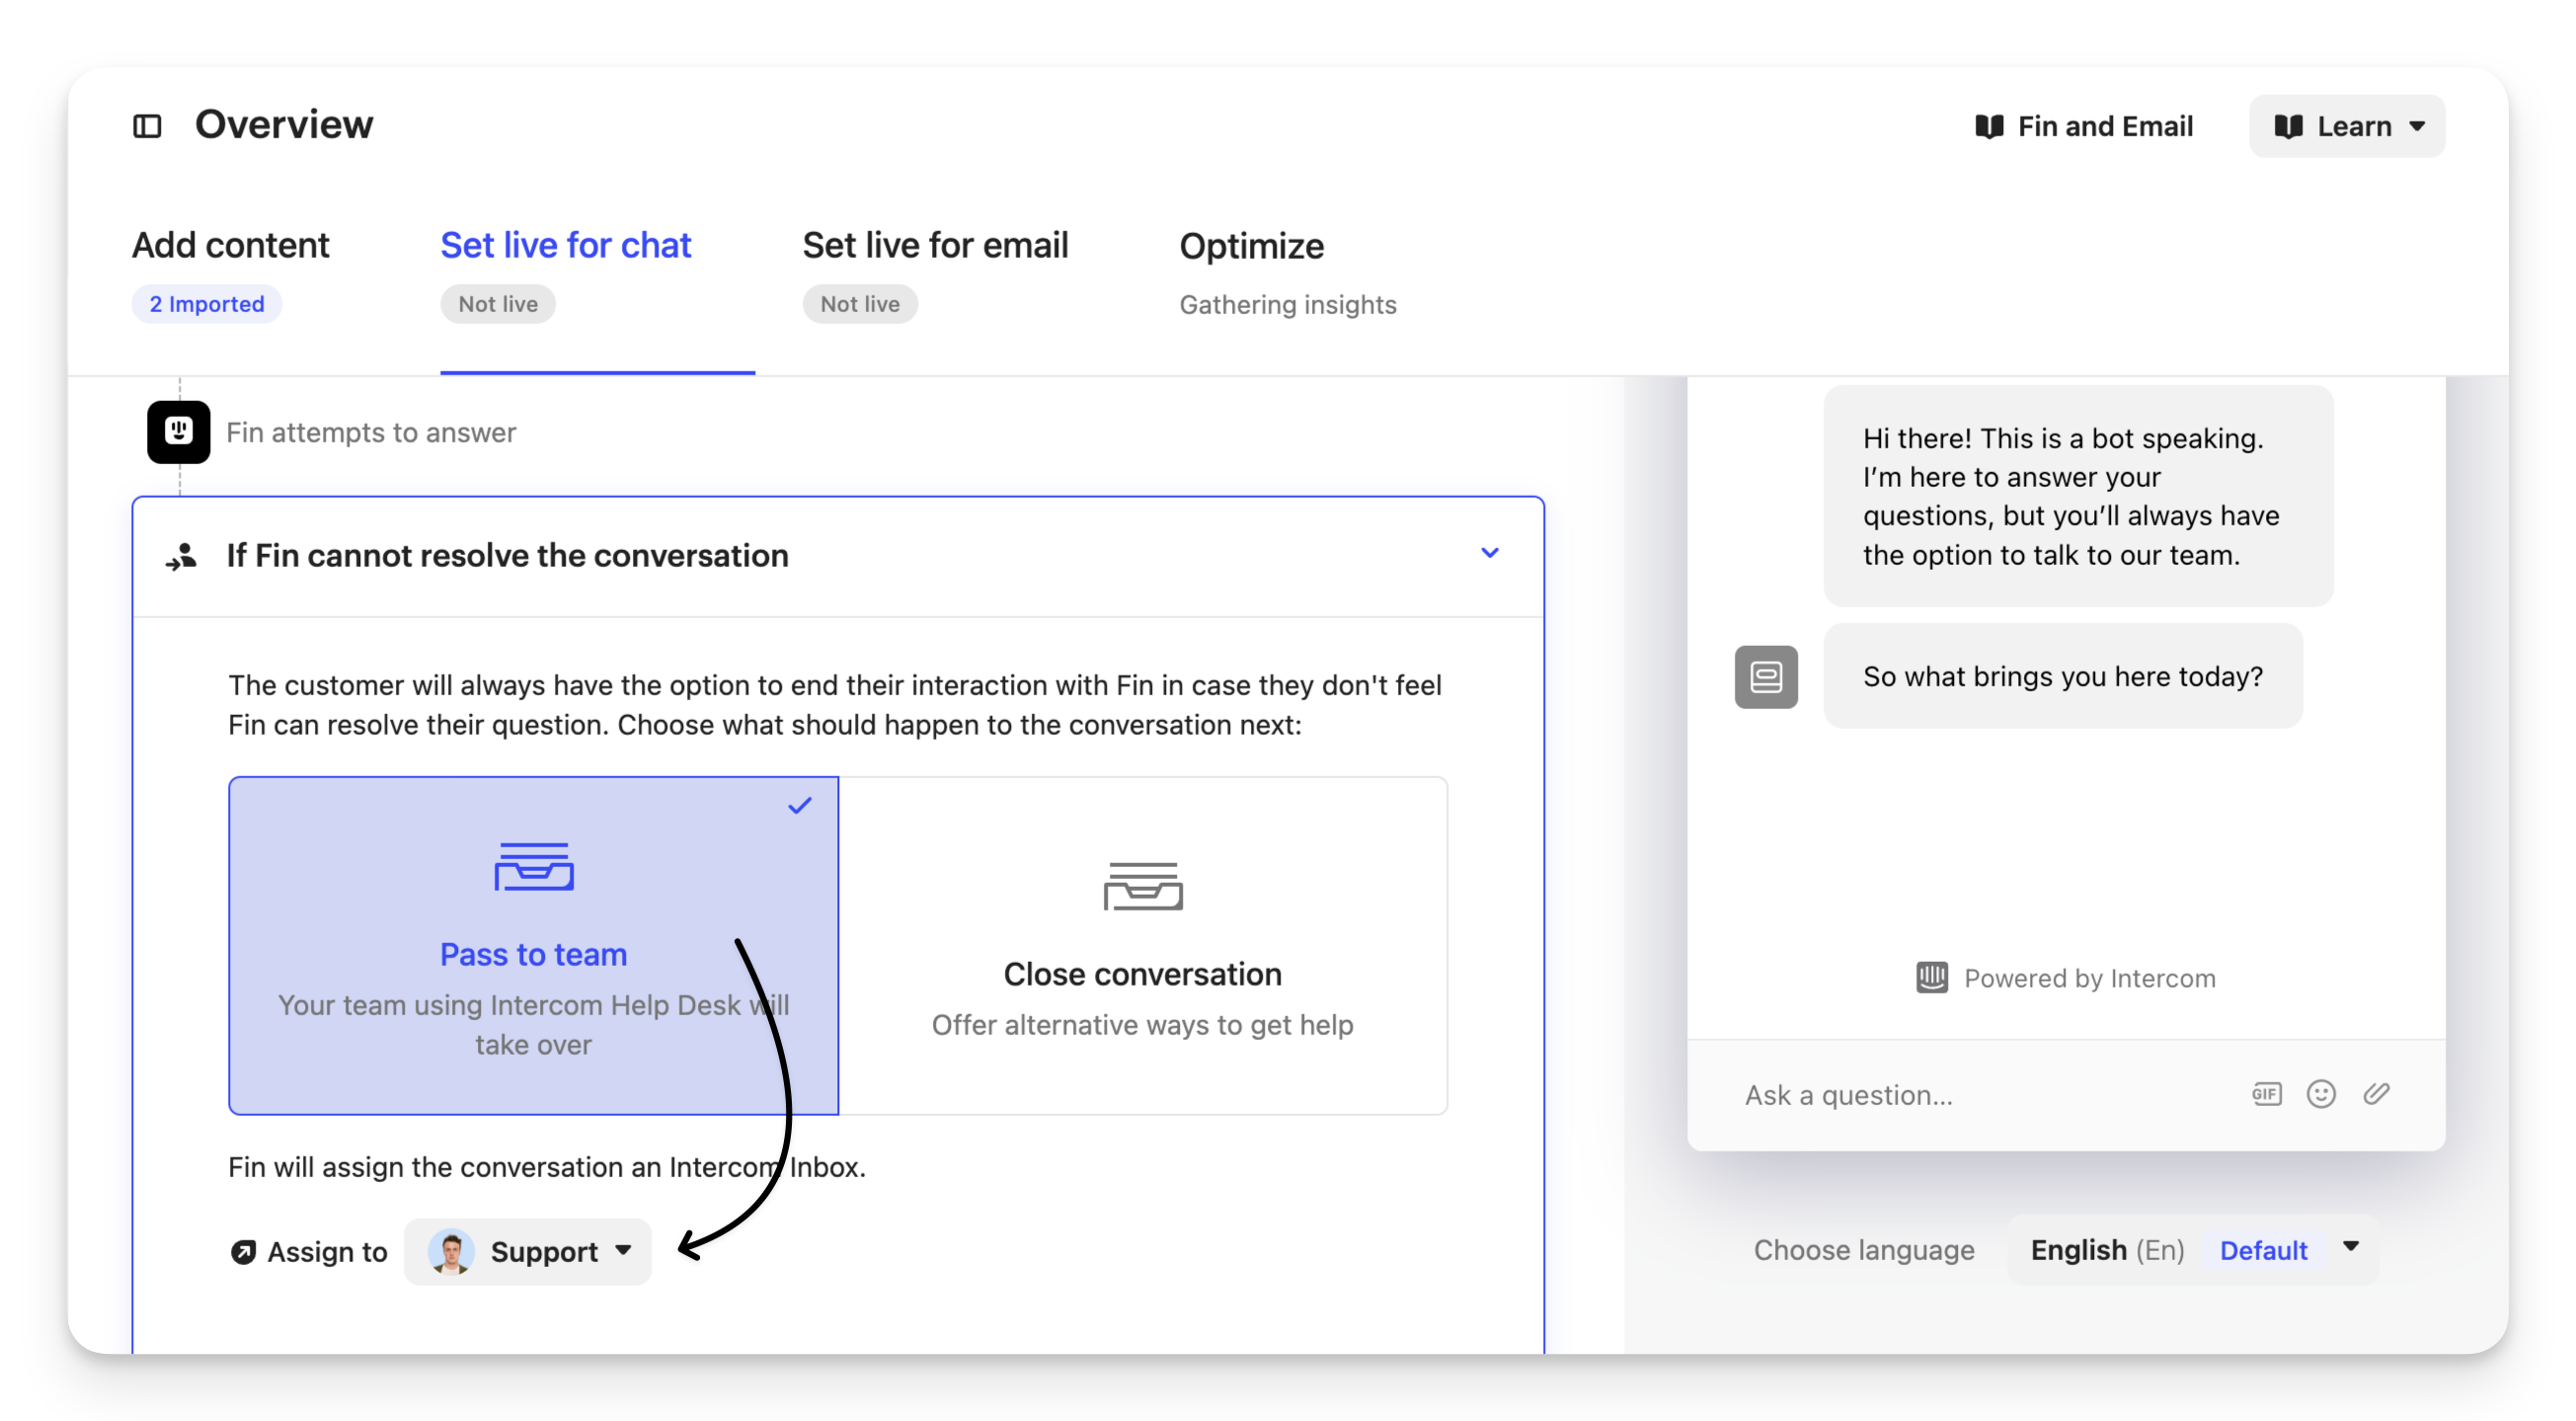Click the Fin bot icon in workflow
This screenshot has height=1421, width=2576.
tap(179, 432)
